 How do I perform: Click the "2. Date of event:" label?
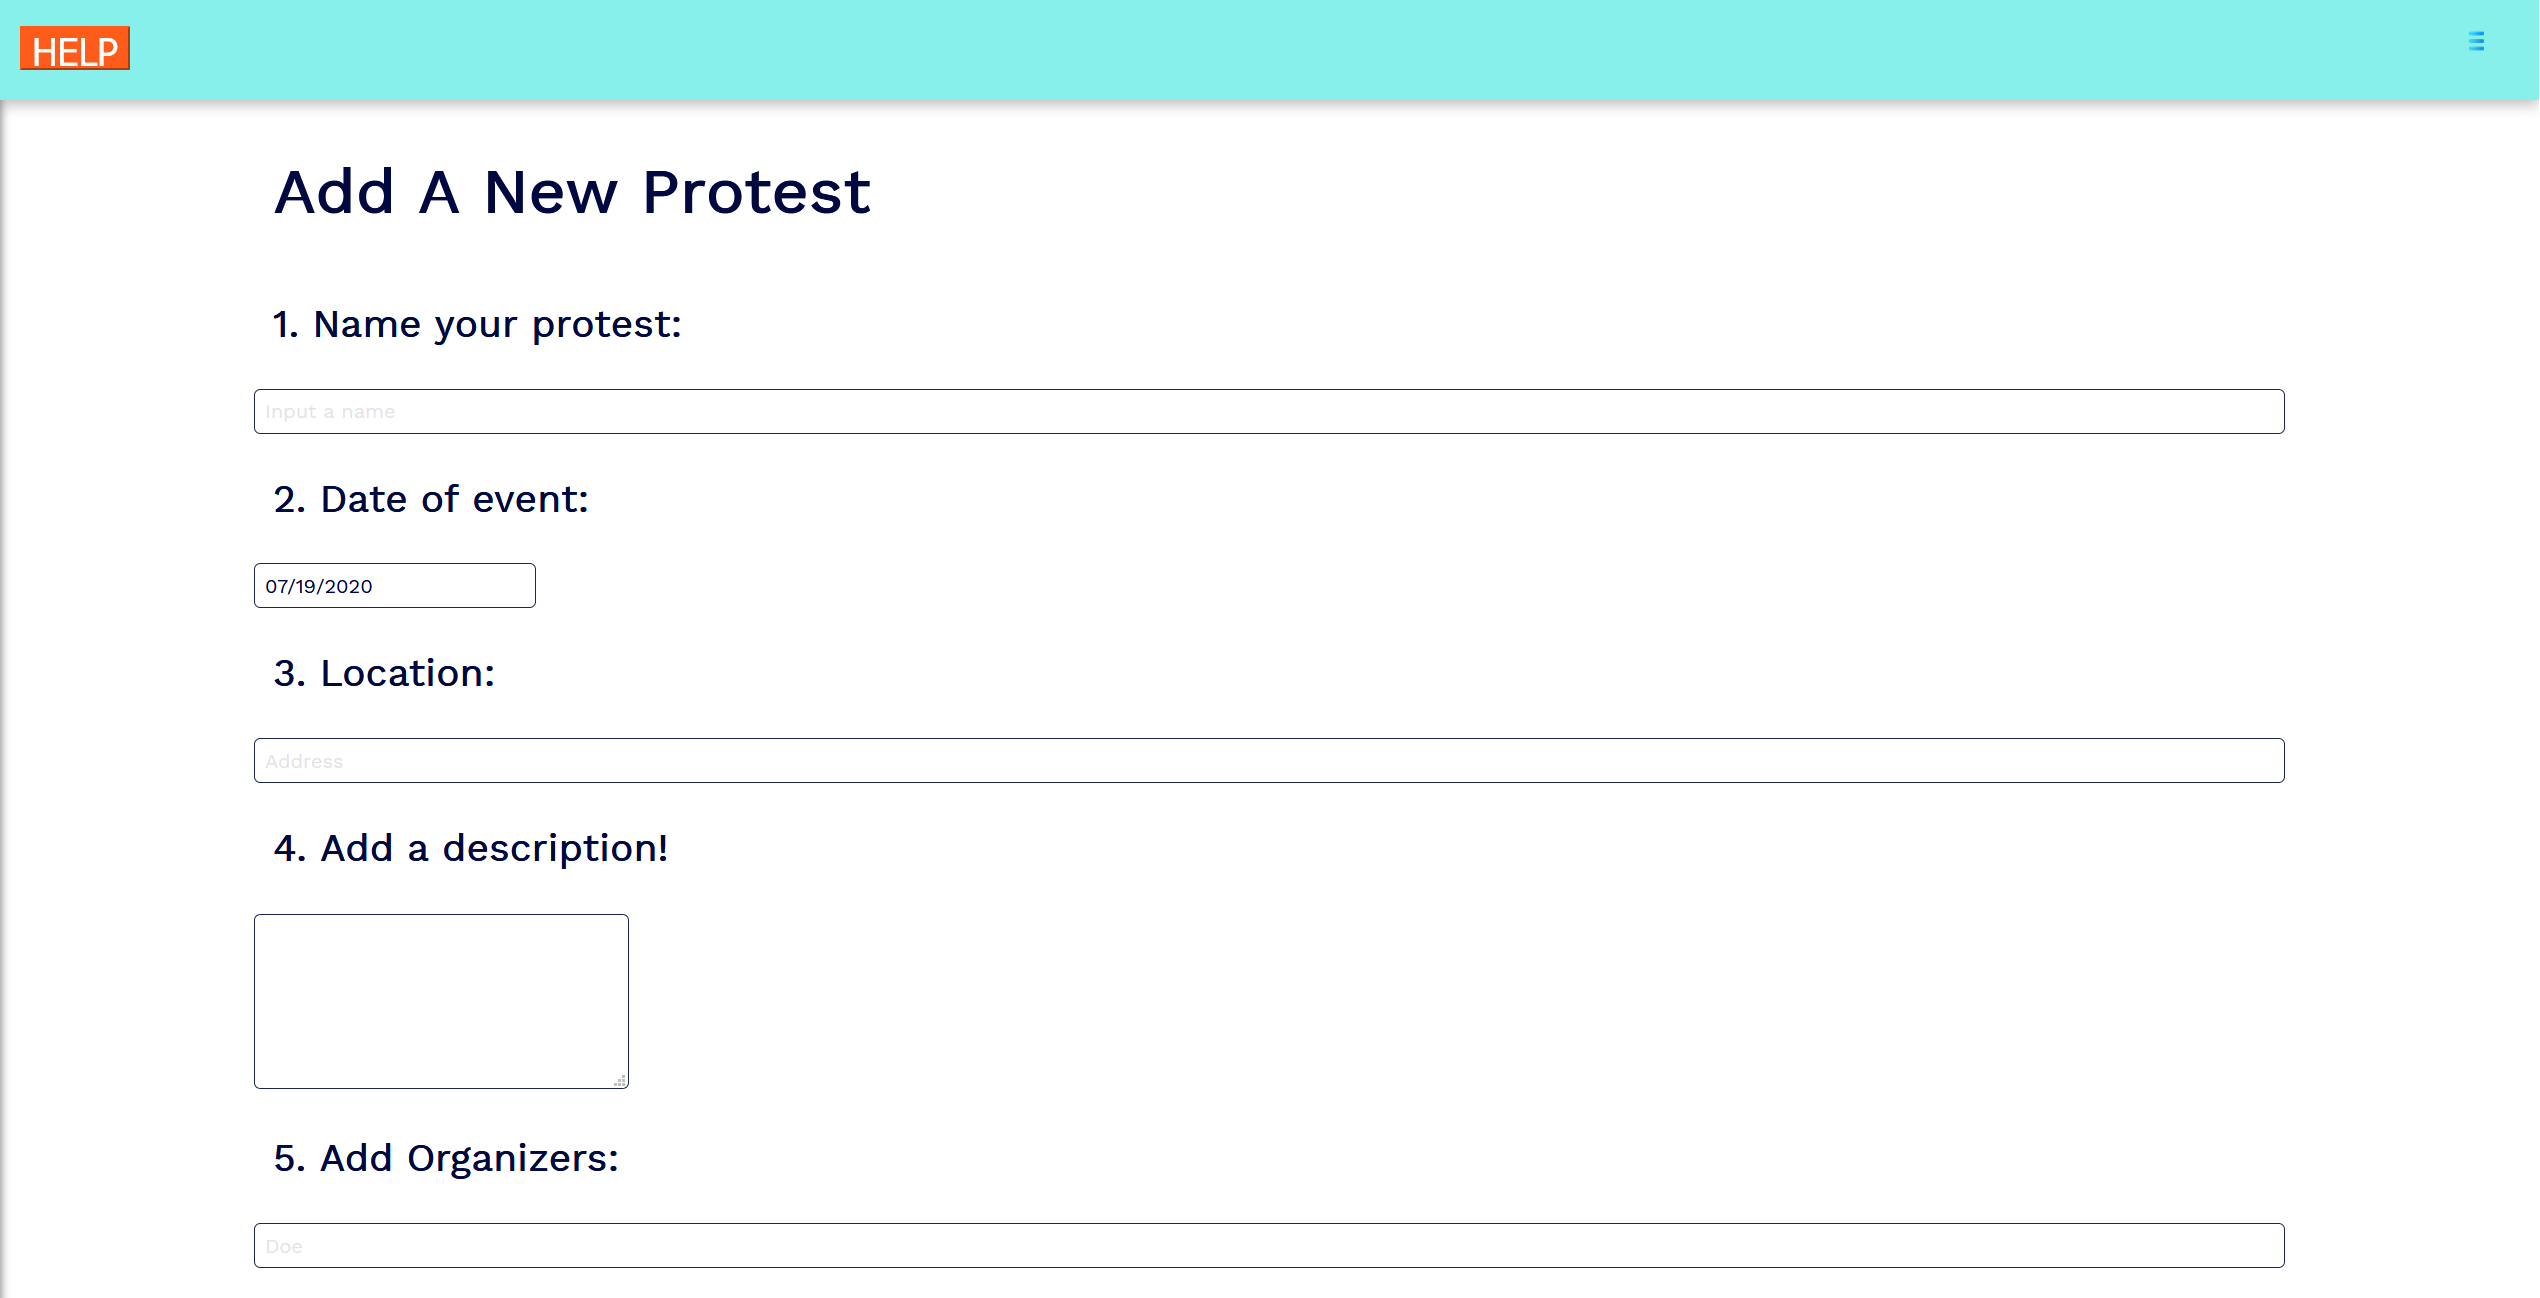(431, 499)
